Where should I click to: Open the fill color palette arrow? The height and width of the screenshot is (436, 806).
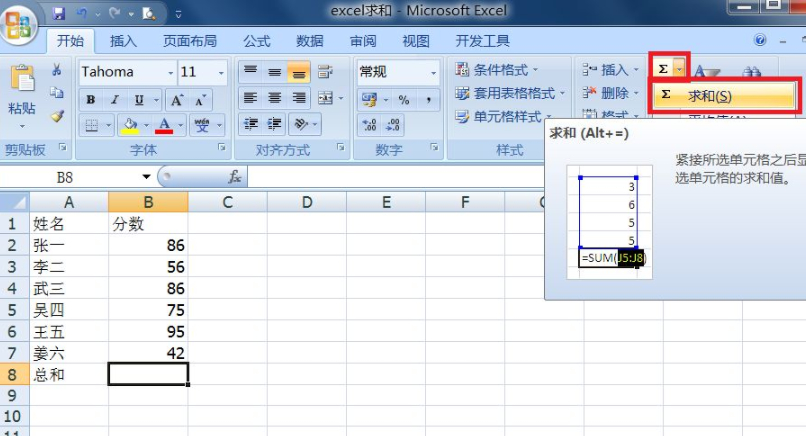pyautogui.click(x=146, y=125)
